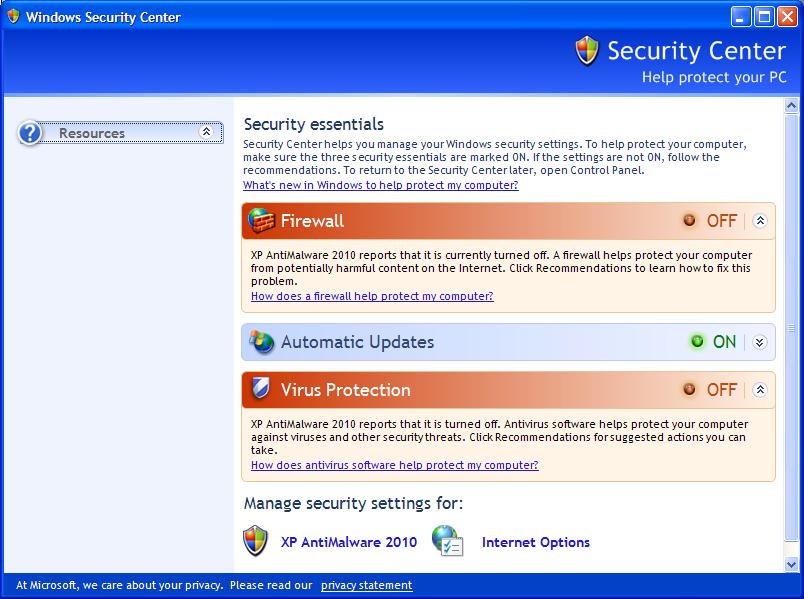Viewport: 804px width, 599px height.
Task: Click the Automatic Updates section header
Action: point(508,342)
